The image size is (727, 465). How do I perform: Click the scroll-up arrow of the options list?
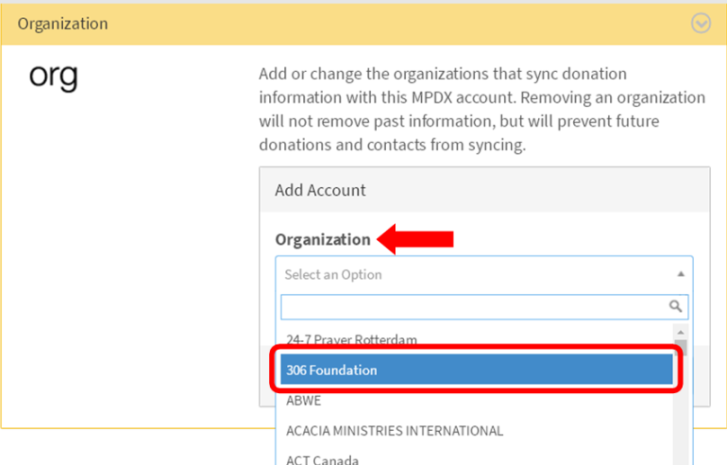coord(680,332)
